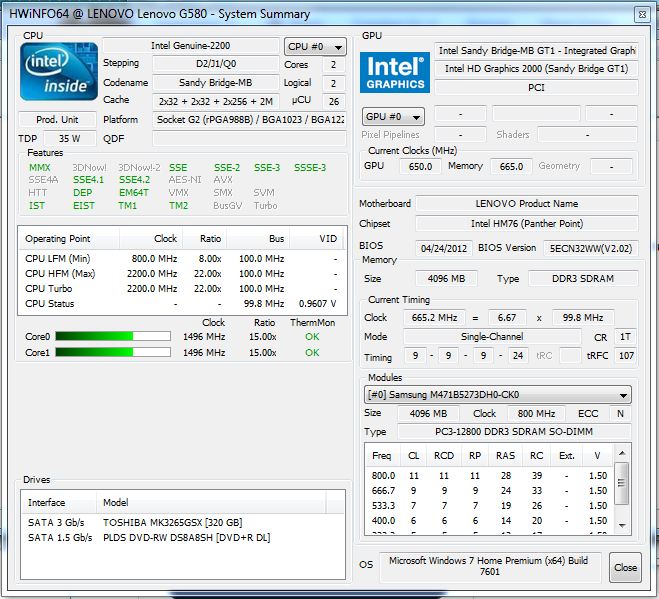Click the Intel Genuine-2200 CPU name field
The height and width of the screenshot is (599, 659).
(x=191, y=46)
